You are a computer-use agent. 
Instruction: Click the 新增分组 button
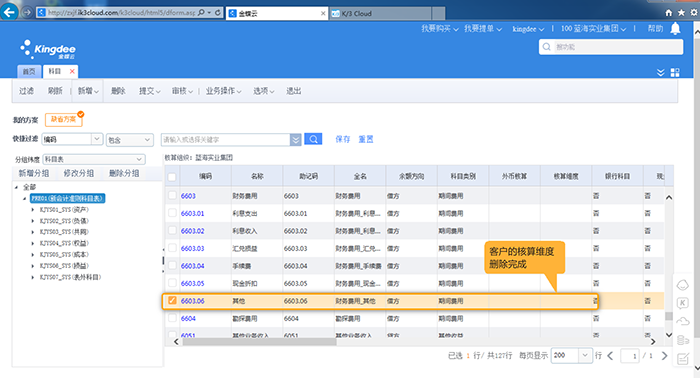(x=33, y=174)
